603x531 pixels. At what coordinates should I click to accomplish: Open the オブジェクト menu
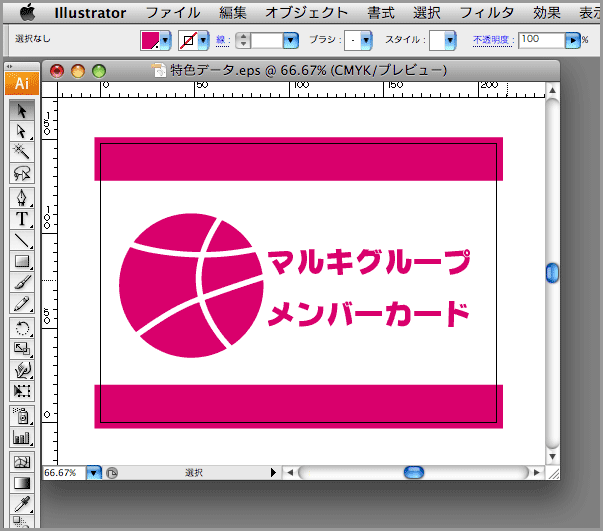tap(307, 13)
